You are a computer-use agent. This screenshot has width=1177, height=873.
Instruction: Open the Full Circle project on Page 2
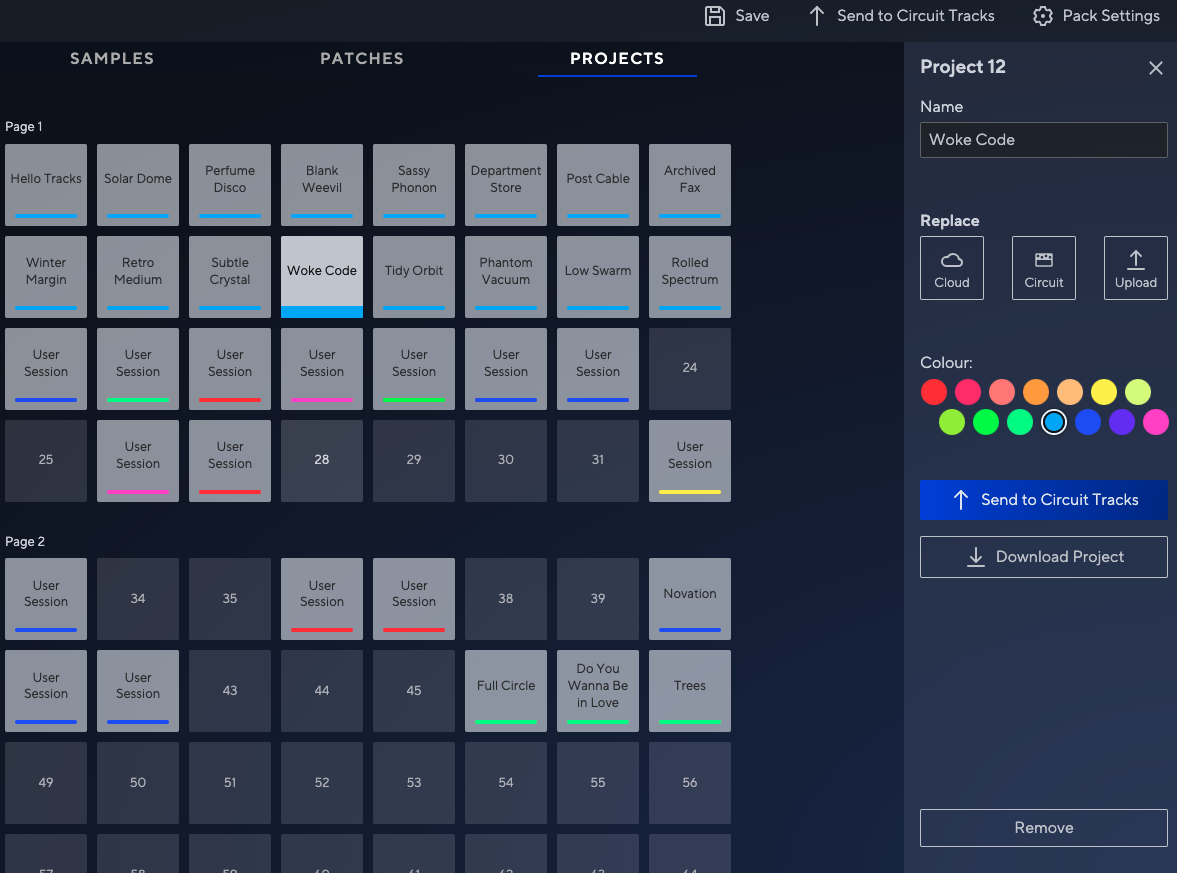505,690
